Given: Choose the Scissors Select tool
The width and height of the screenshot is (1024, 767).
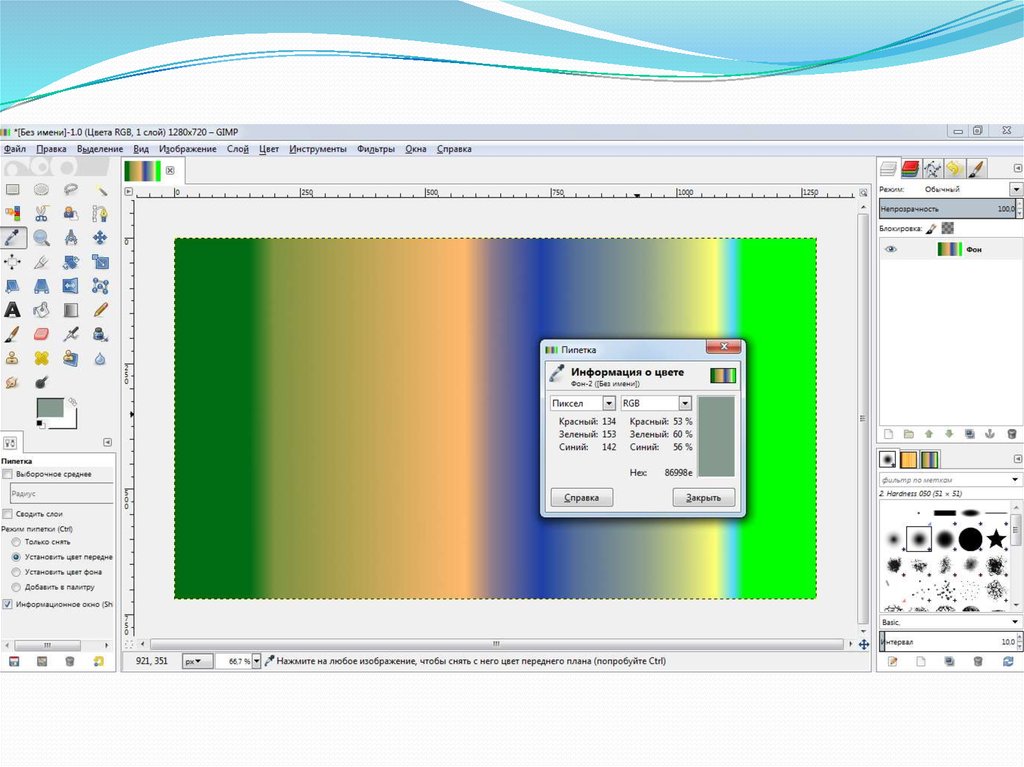Looking at the screenshot, I should click(x=42, y=214).
